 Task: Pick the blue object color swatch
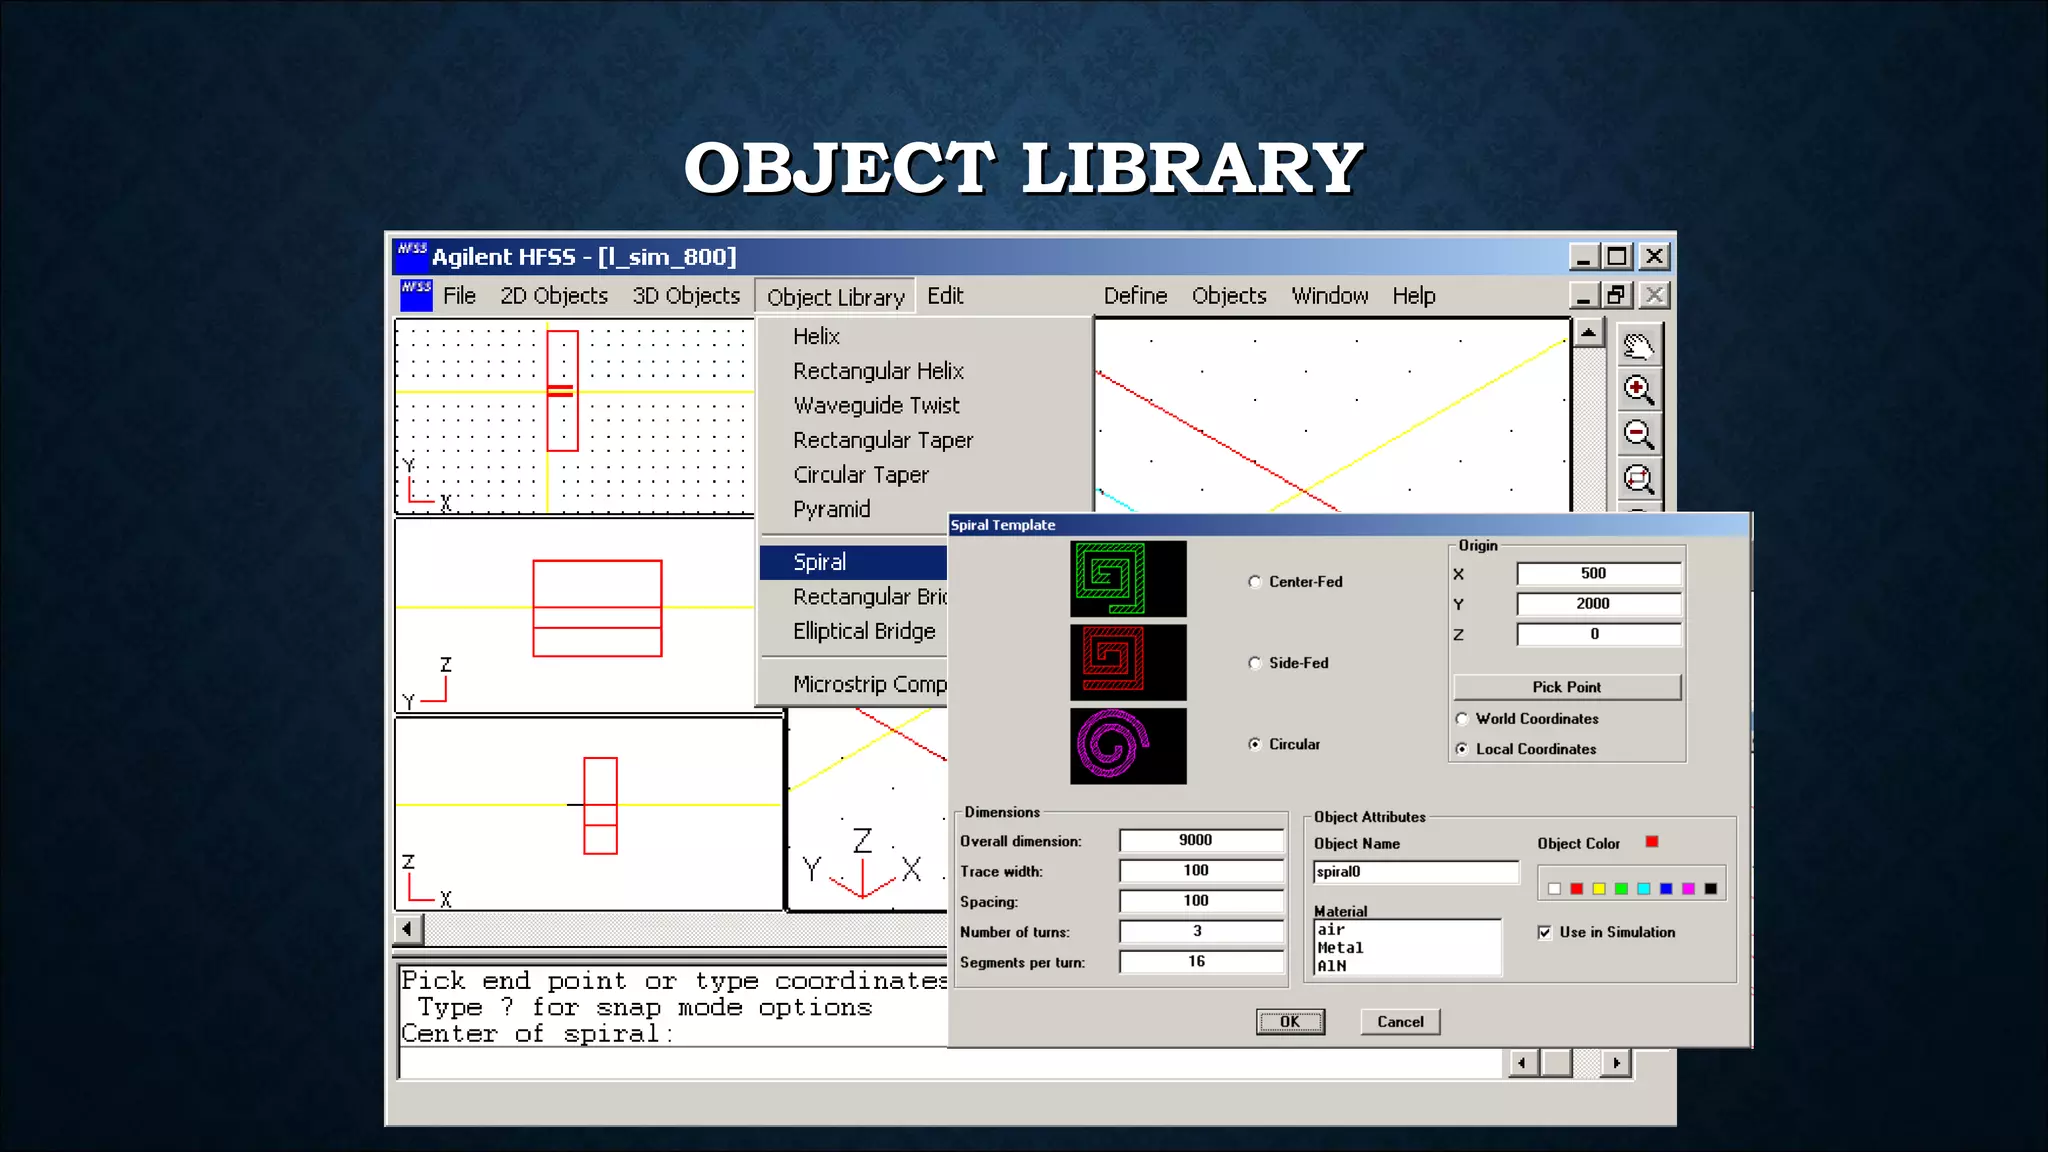(1666, 889)
